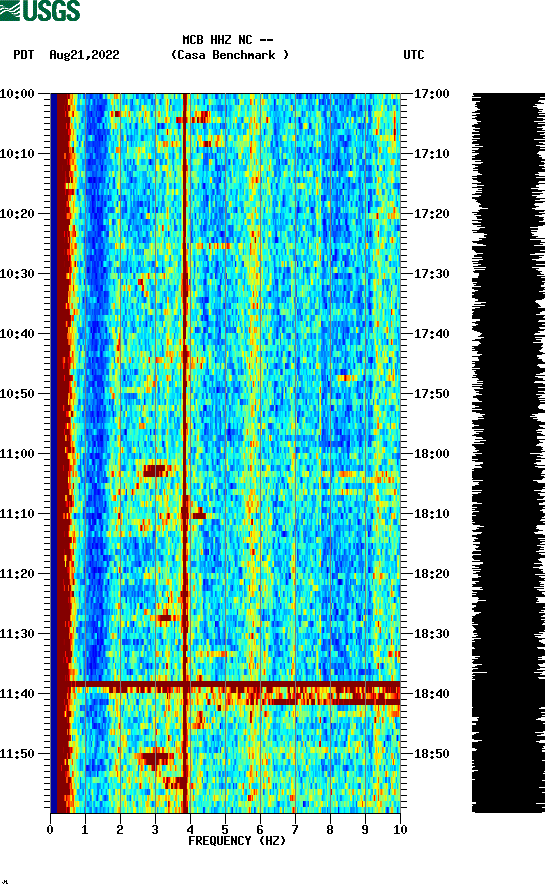The image size is (552, 893).
Task: Click the 11:30 PDT time label
Action: (x=17, y=634)
